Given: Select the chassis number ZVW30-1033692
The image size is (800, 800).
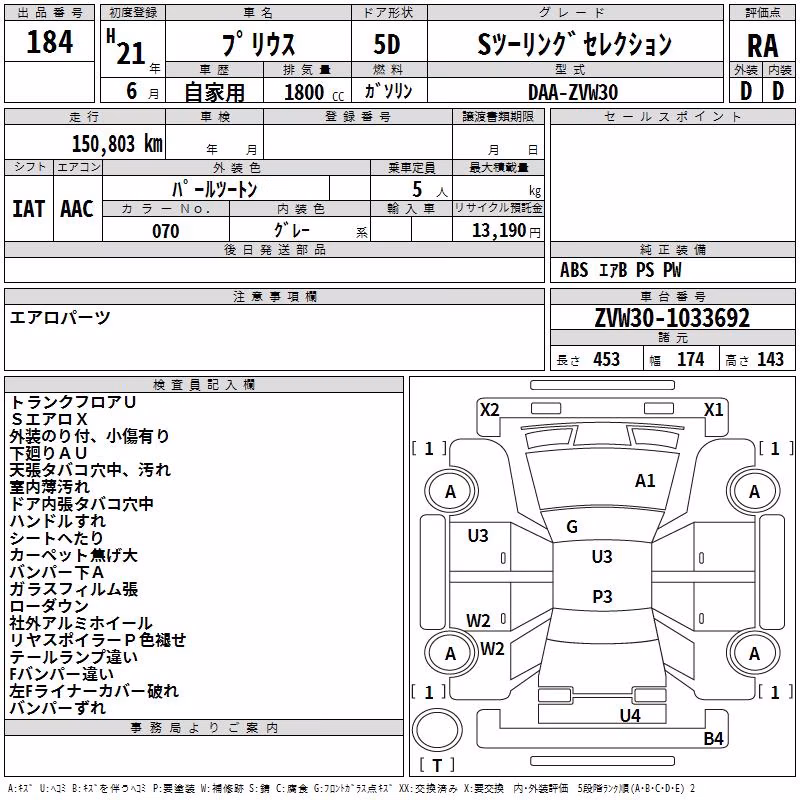Looking at the screenshot, I should [672, 318].
